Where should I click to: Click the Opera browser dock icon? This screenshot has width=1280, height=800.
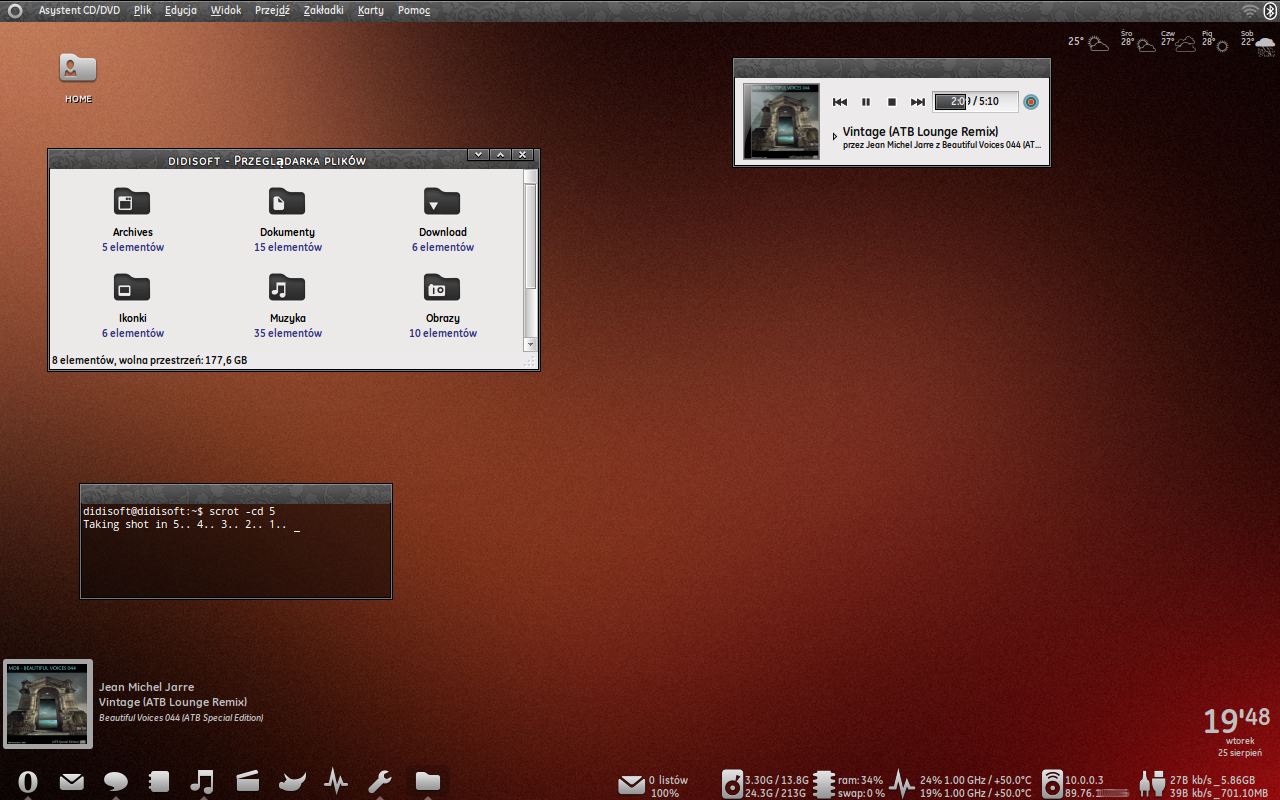click(x=28, y=782)
